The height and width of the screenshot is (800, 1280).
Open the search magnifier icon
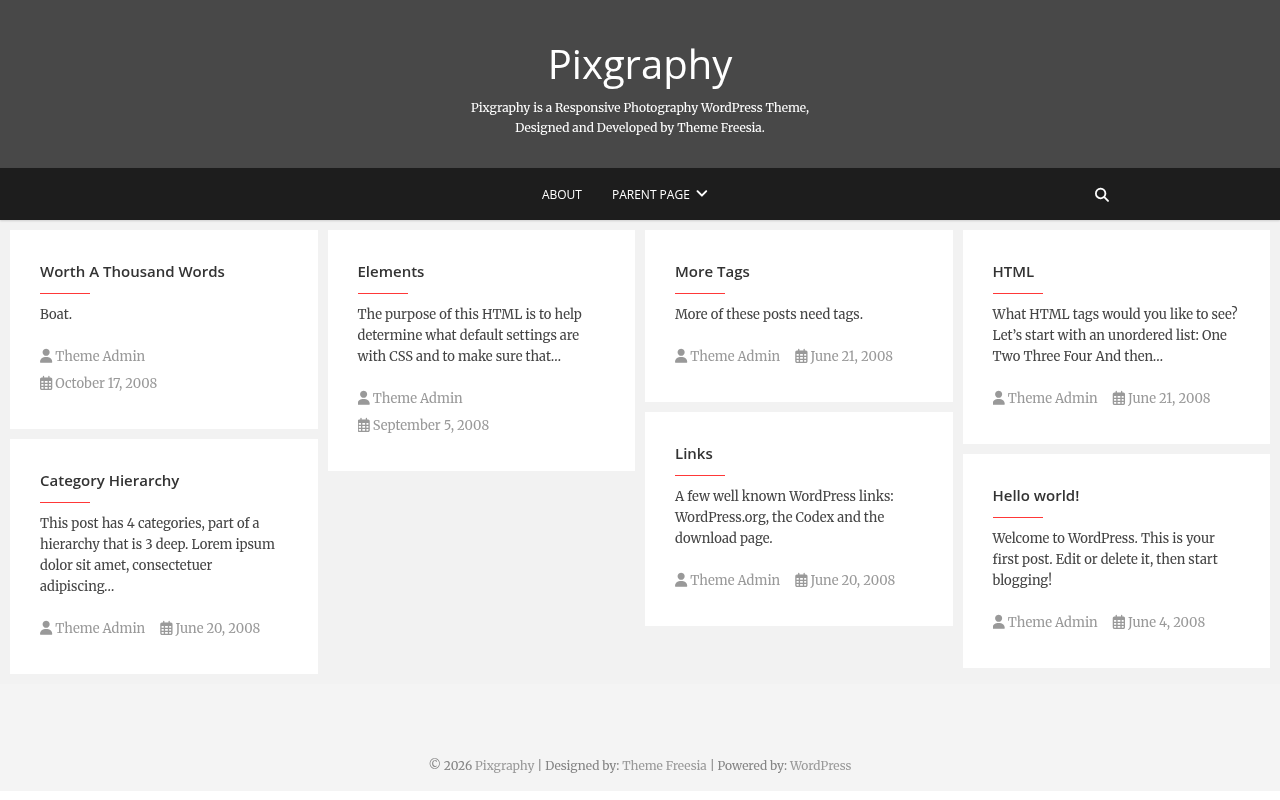[x=1102, y=195]
